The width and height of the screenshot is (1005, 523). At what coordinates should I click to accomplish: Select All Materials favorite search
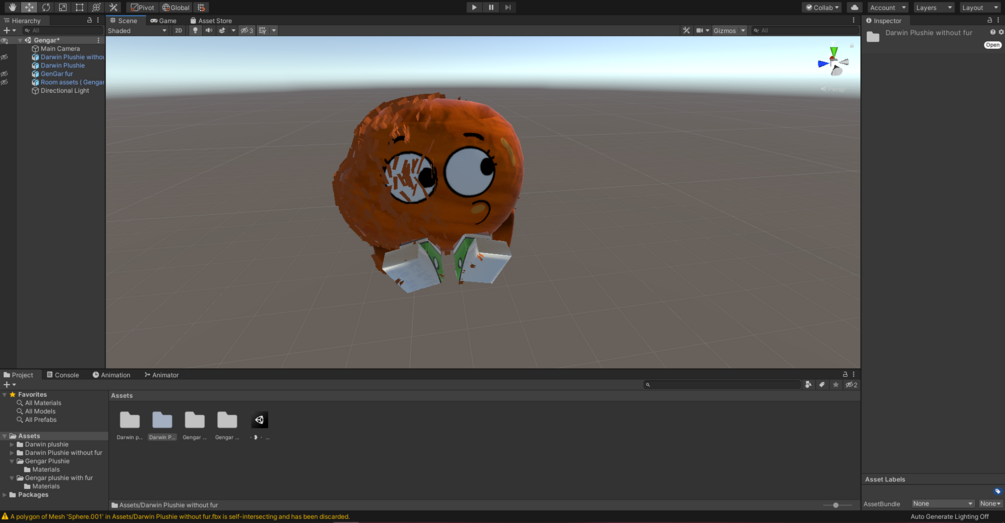[x=43, y=403]
